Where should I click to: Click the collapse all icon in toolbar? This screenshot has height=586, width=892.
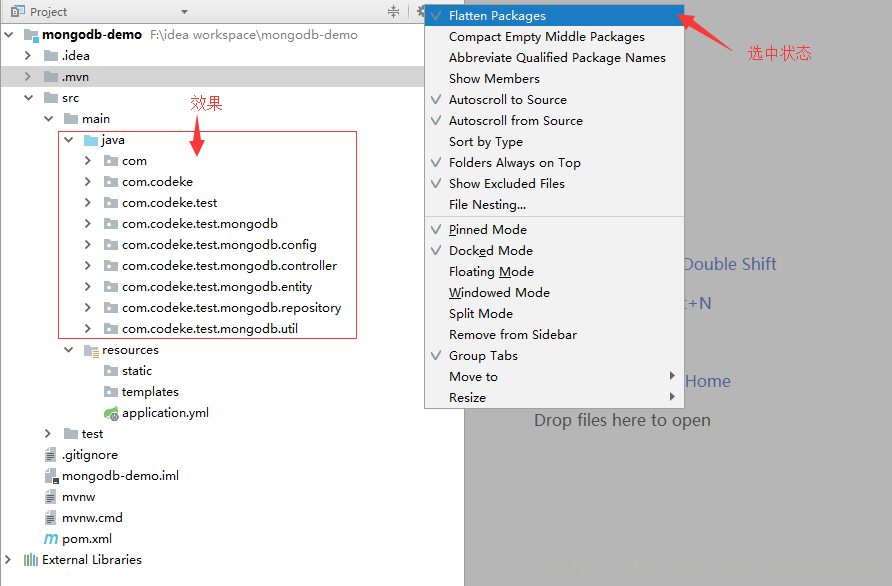click(391, 10)
